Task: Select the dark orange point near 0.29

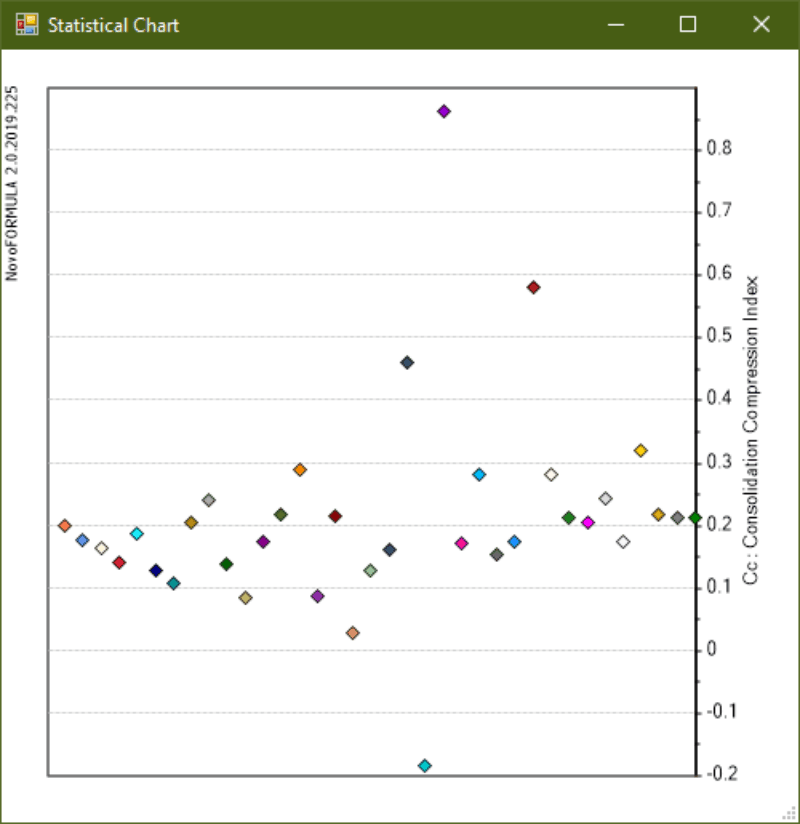Action: 300,470
